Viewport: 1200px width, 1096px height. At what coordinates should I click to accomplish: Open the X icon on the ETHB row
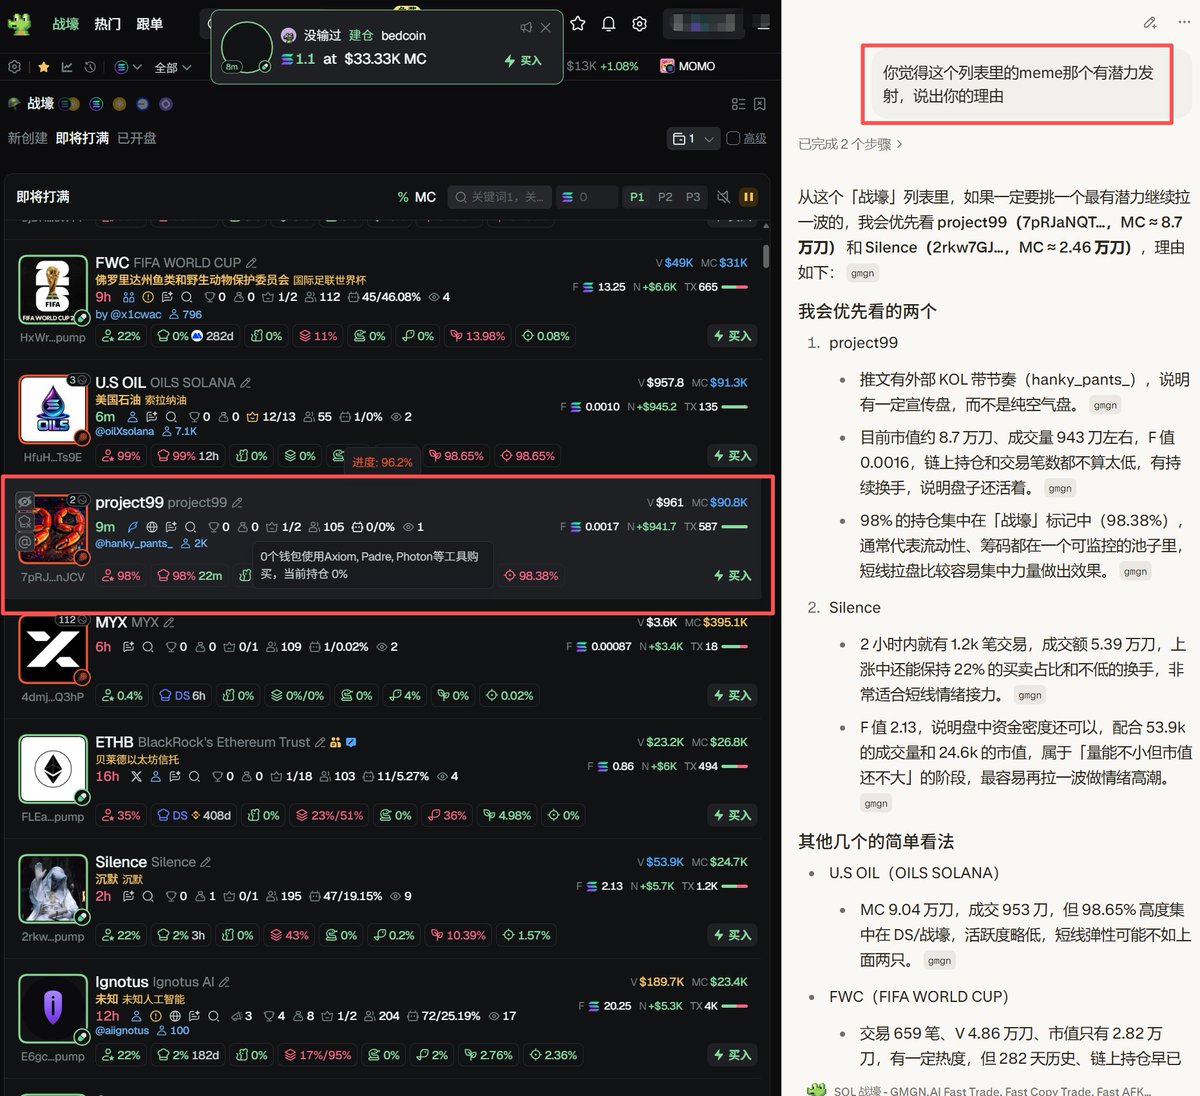click(x=136, y=776)
